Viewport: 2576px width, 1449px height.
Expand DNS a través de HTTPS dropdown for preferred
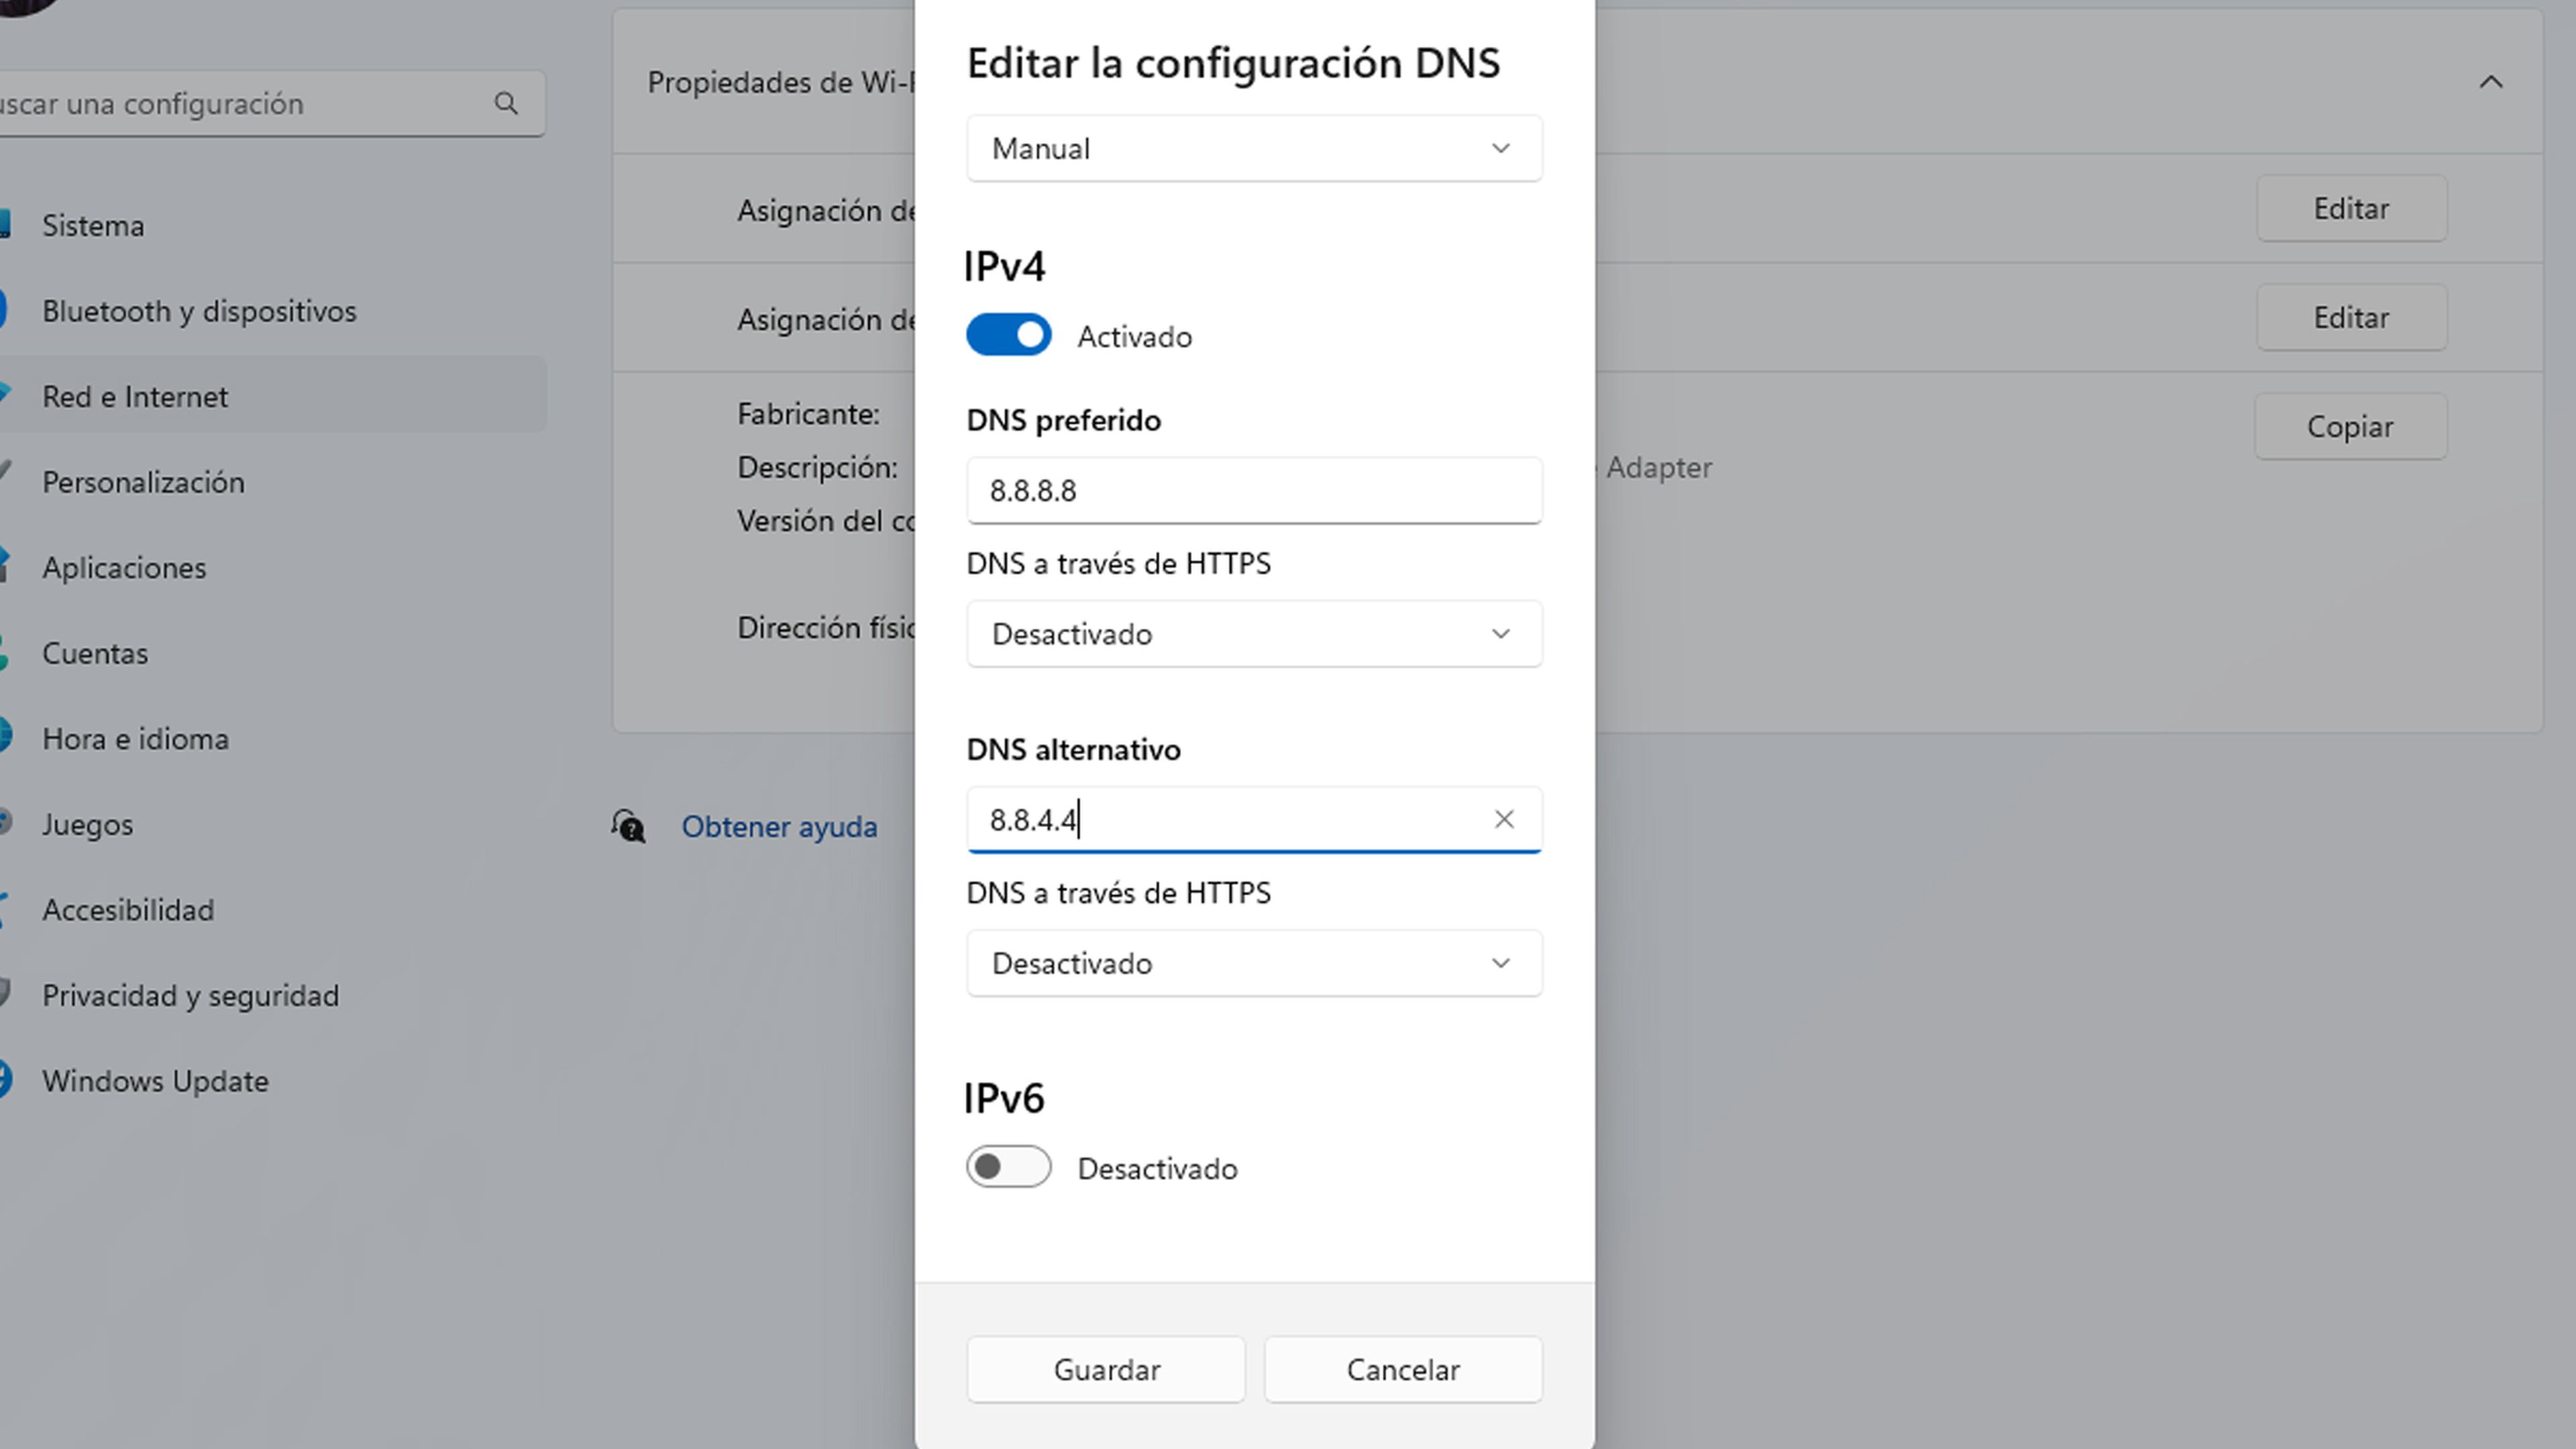(x=1252, y=633)
